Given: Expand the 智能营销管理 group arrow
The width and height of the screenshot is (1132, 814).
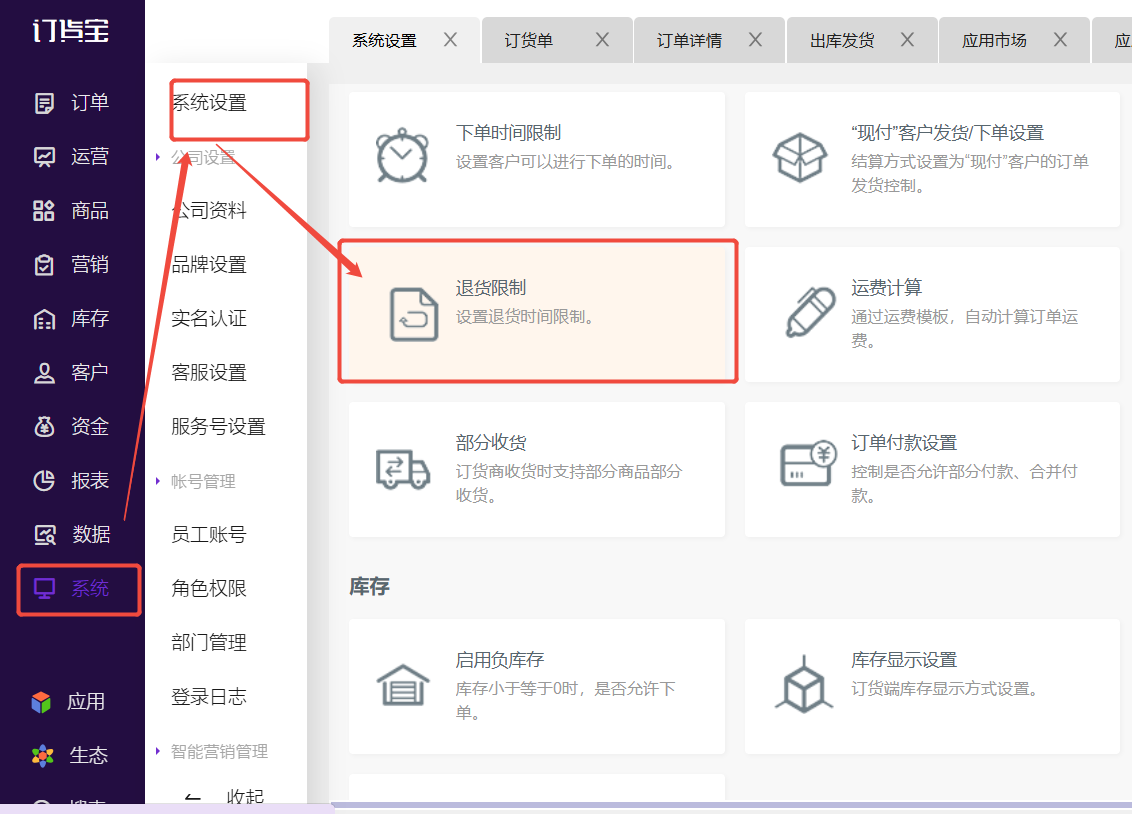Looking at the screenshot, I should [x=157, y=750].
